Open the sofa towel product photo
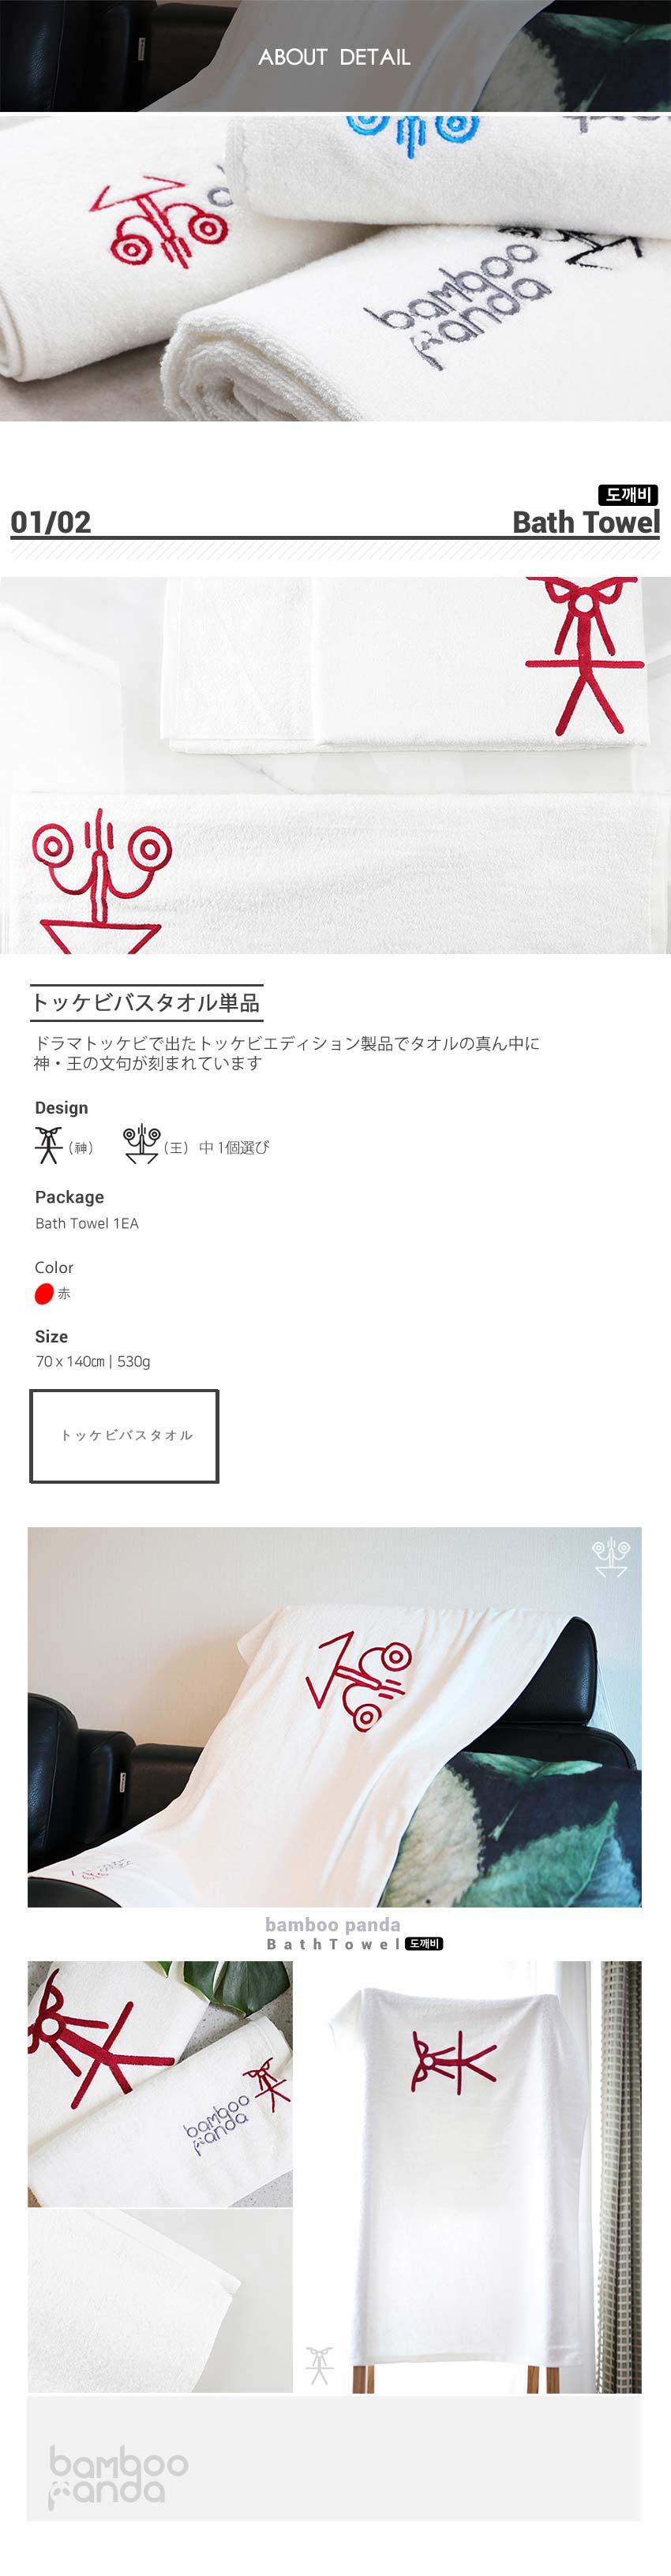Image resolution: width=671 pixels, height=2576 pixels. 334,1716
